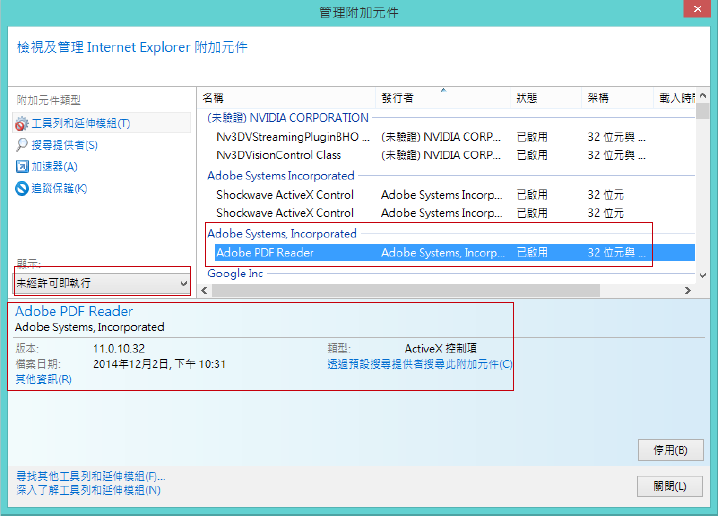Click the 載入時間 column header
This screenshot has width=719, height=518.
click(x=677, y=98)
